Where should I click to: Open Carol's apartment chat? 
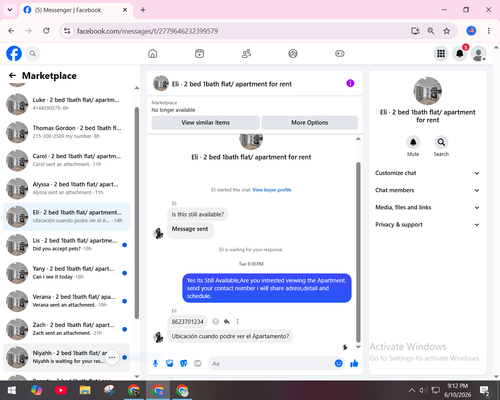click(x=66, y=160)
